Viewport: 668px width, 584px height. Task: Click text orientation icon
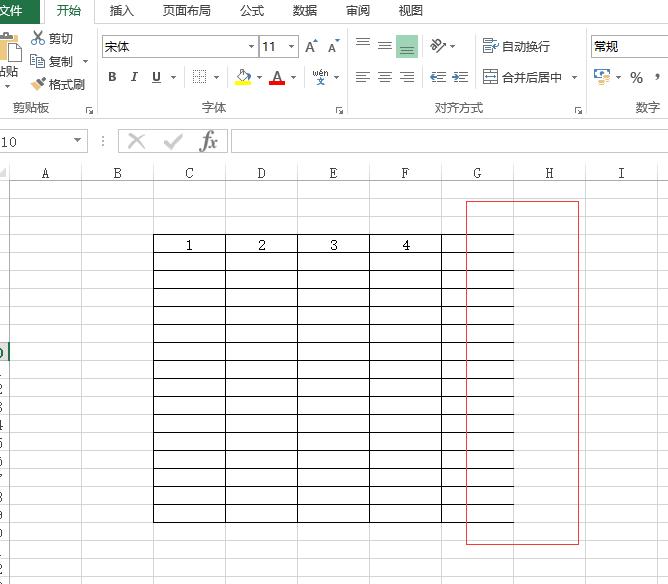[x=438, y=46]
